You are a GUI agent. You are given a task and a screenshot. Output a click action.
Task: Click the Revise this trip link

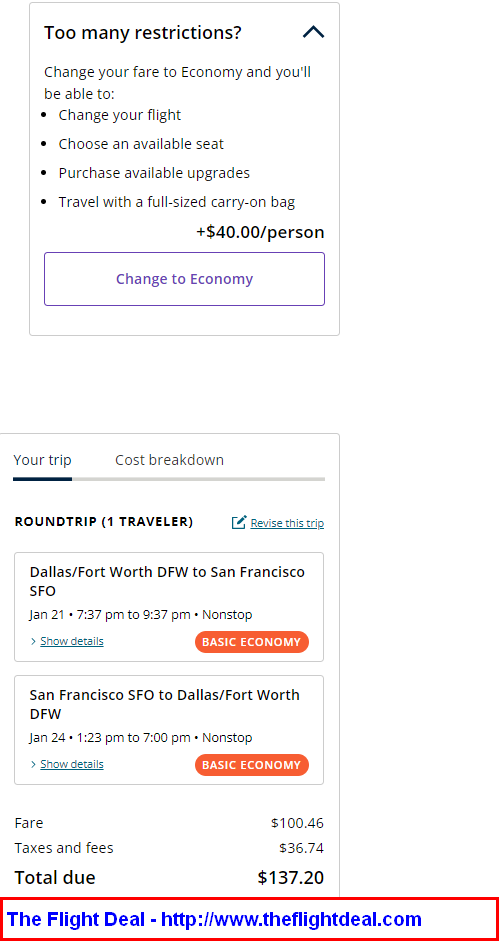click(287, 523)
